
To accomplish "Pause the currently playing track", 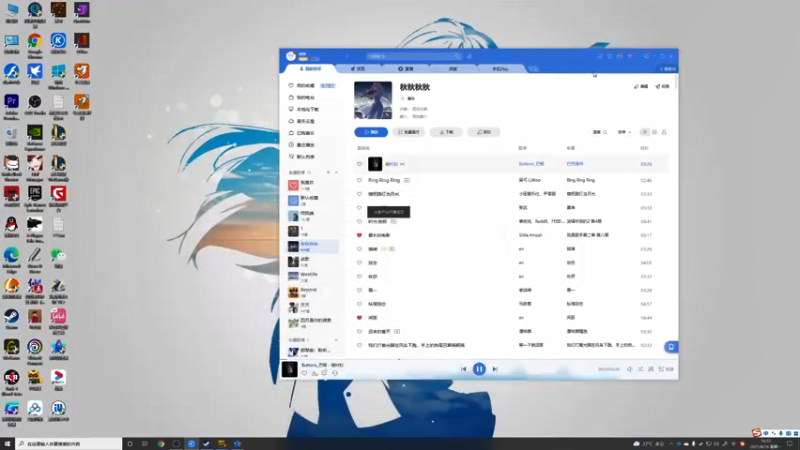I will pyautogui.click(x=479, y=369).
